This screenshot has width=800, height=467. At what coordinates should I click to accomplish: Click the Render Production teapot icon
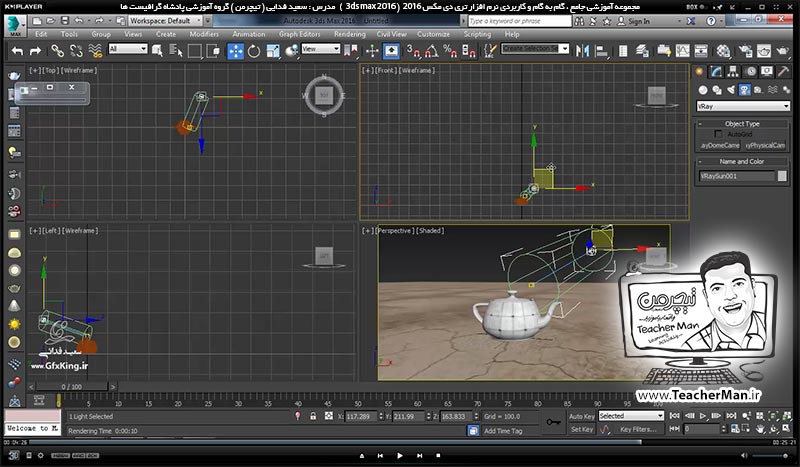[782, 51]
